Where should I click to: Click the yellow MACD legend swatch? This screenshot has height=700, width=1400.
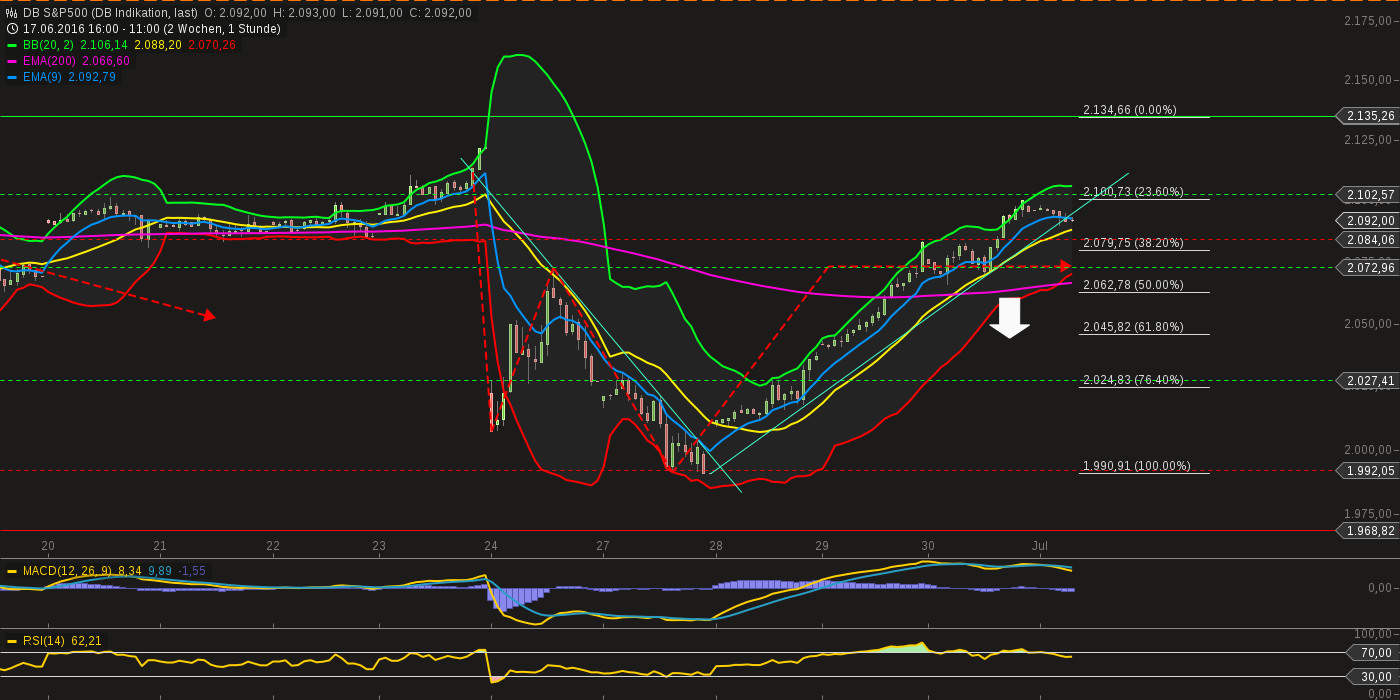(12, 571)
